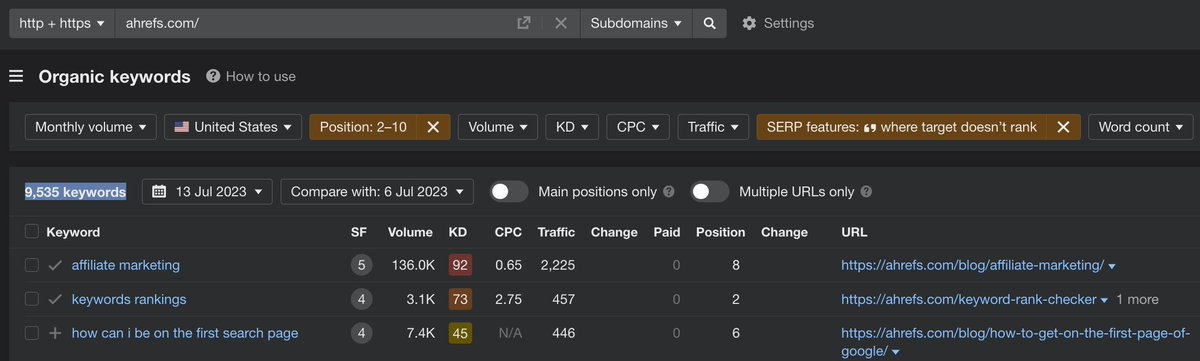Select all keywords with header checkbox
The width and height of the screenshot is (1200, 361).
pos(31,232)
